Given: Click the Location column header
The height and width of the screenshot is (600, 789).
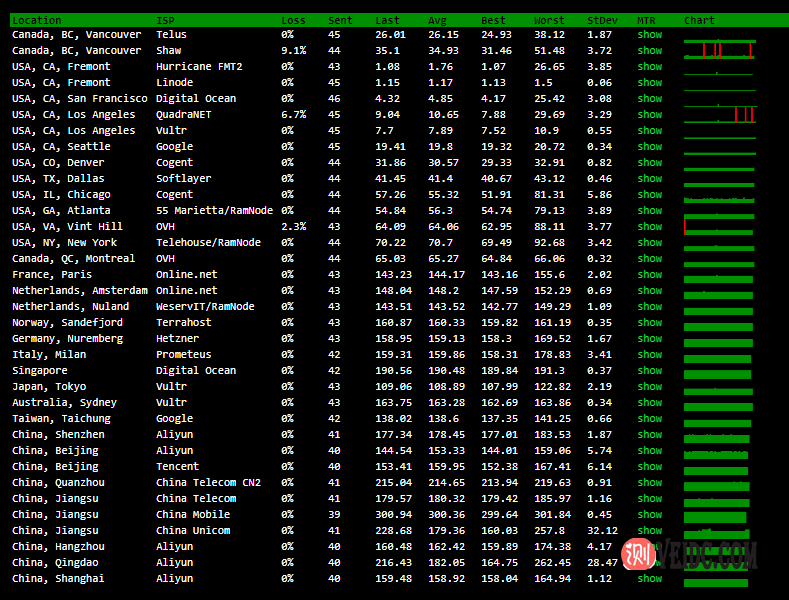Looking at the screenshot, I should tap(36, 20).
